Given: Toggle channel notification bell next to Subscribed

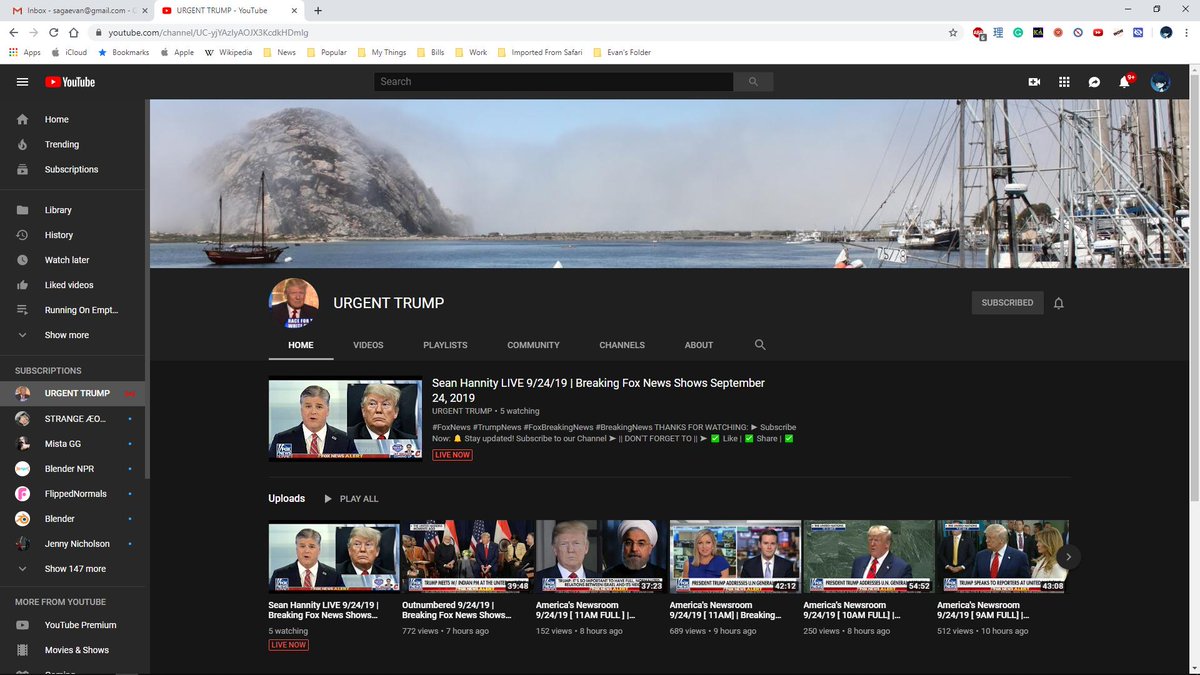Looking at the screenshot, I should pos(1059,303).
